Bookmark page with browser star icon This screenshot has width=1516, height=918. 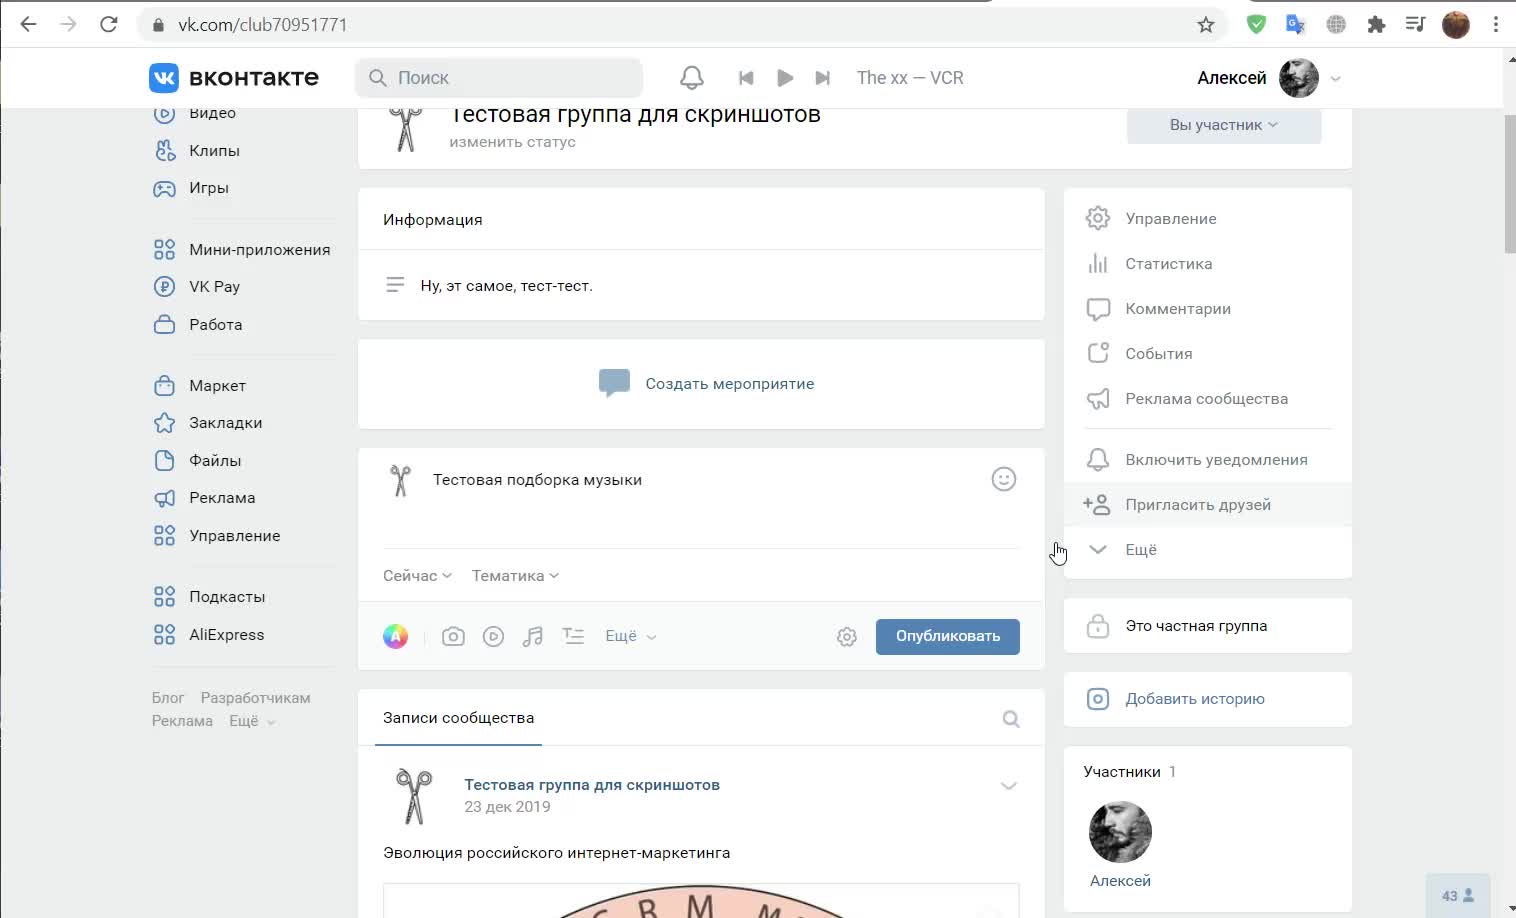tap(1206, 25)
